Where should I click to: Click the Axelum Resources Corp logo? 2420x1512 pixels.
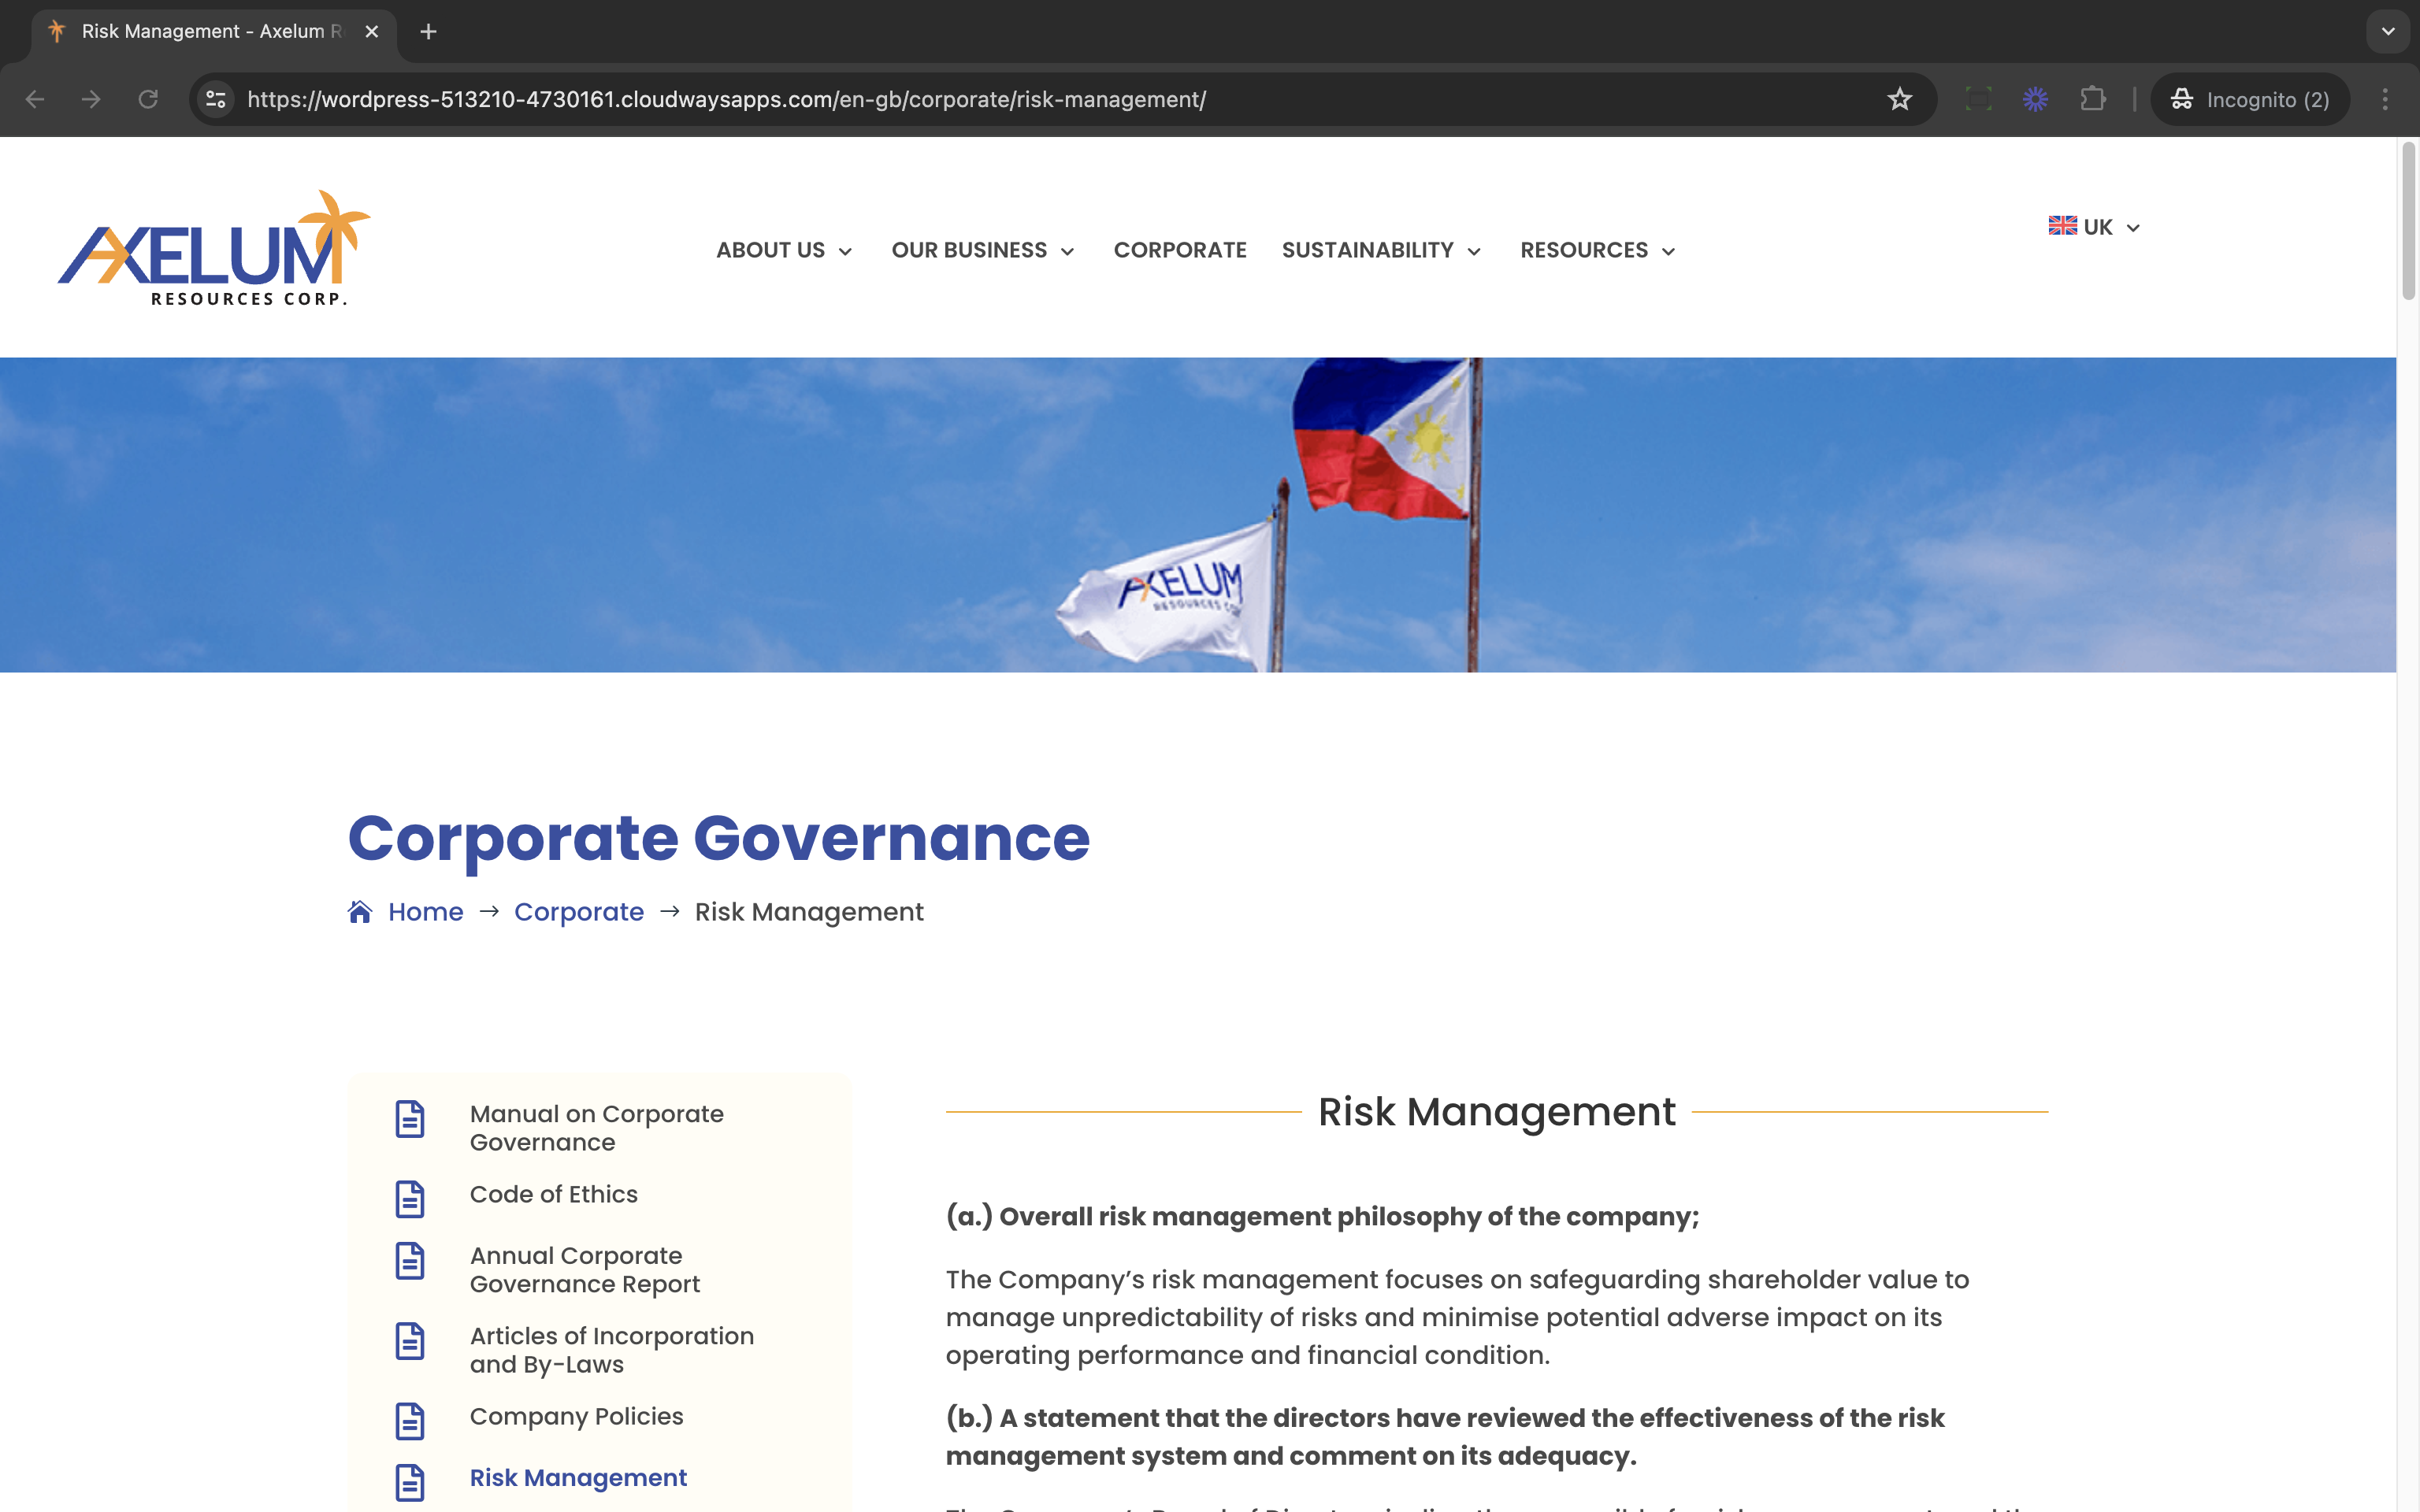click(214, 248)
